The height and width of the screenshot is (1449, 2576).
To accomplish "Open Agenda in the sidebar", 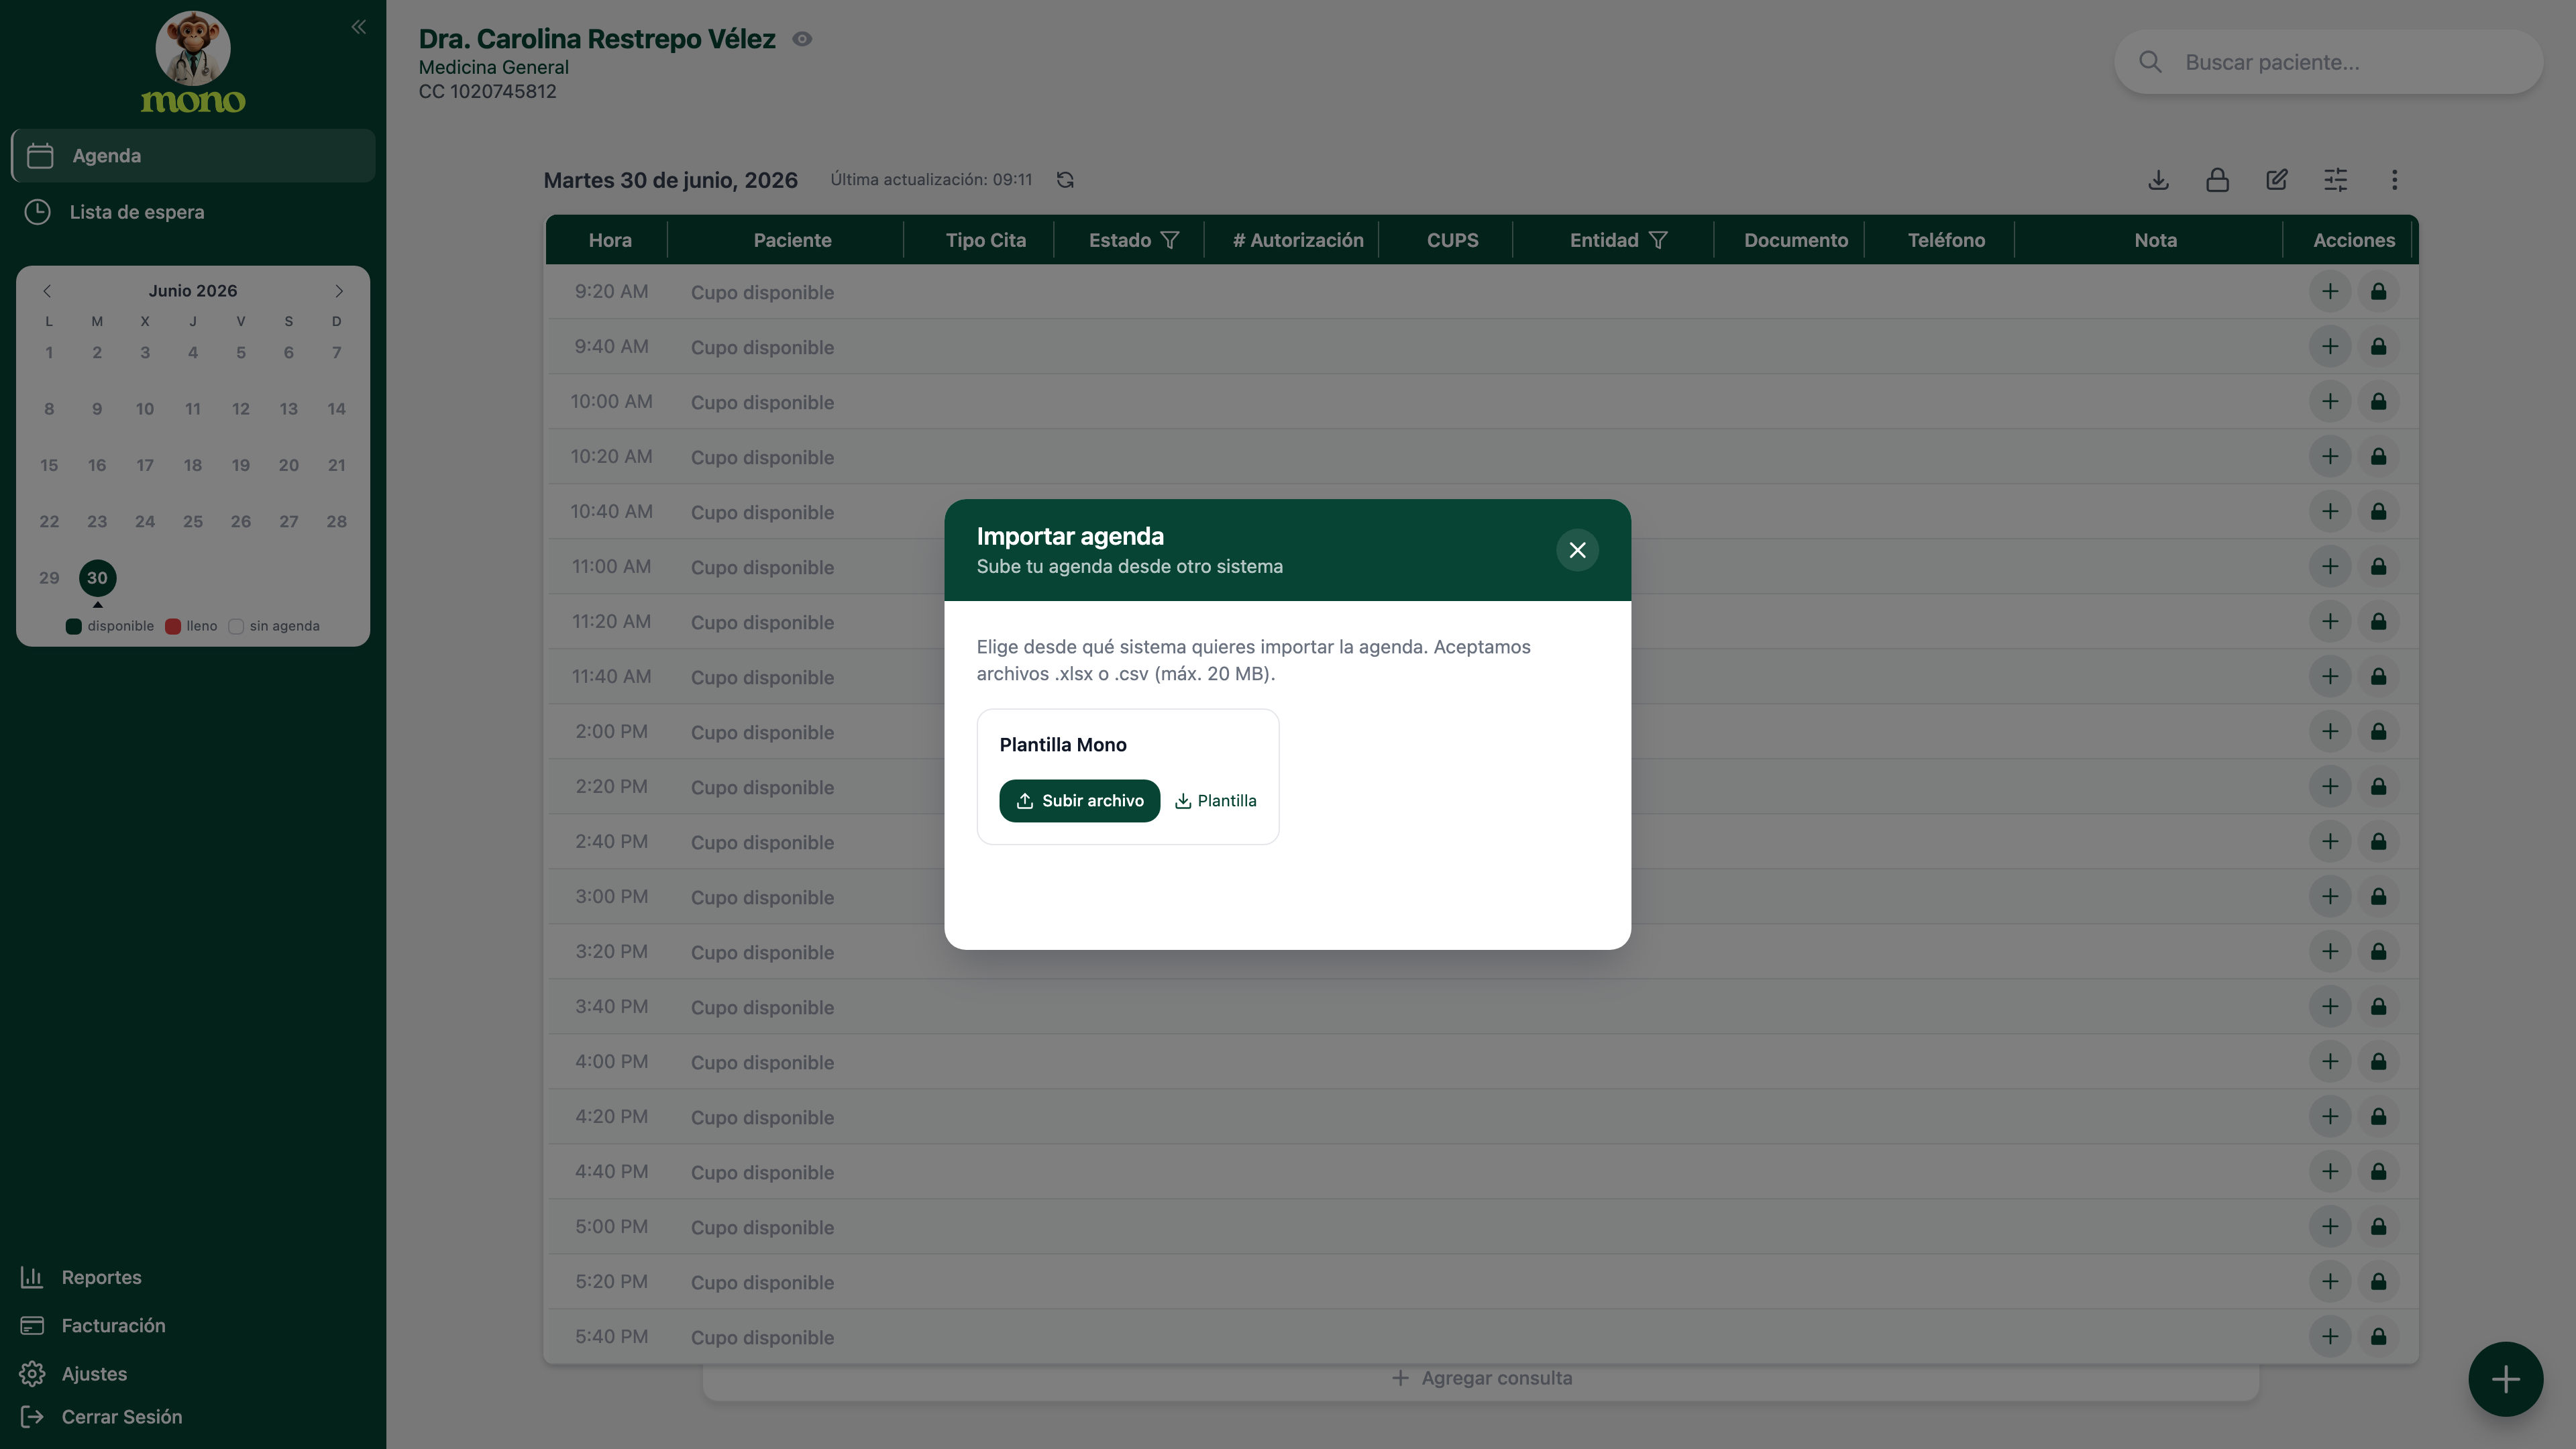I will [x=193, y=156].
